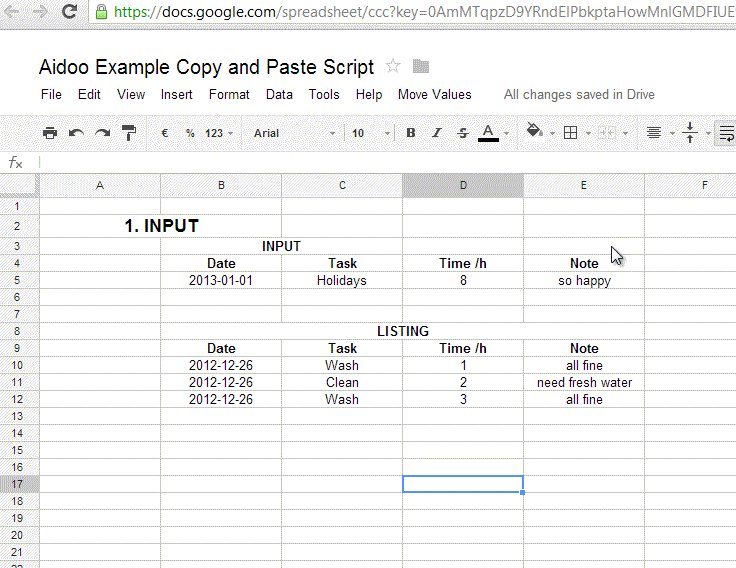Open the File menu
The image size is (736, 568).
pyautogui.click(x=51, y=94)
